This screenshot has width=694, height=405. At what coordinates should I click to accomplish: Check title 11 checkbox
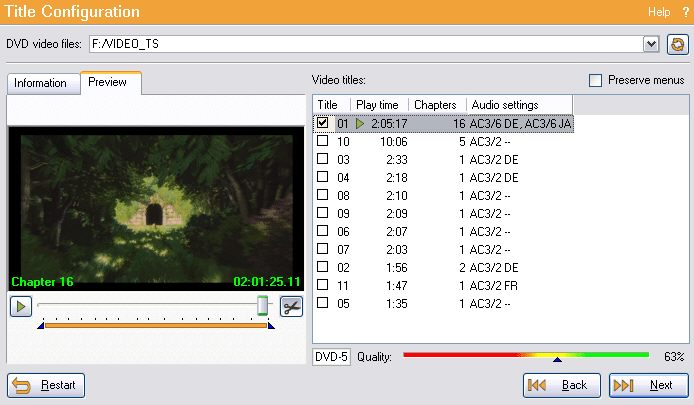coord(322,285)
